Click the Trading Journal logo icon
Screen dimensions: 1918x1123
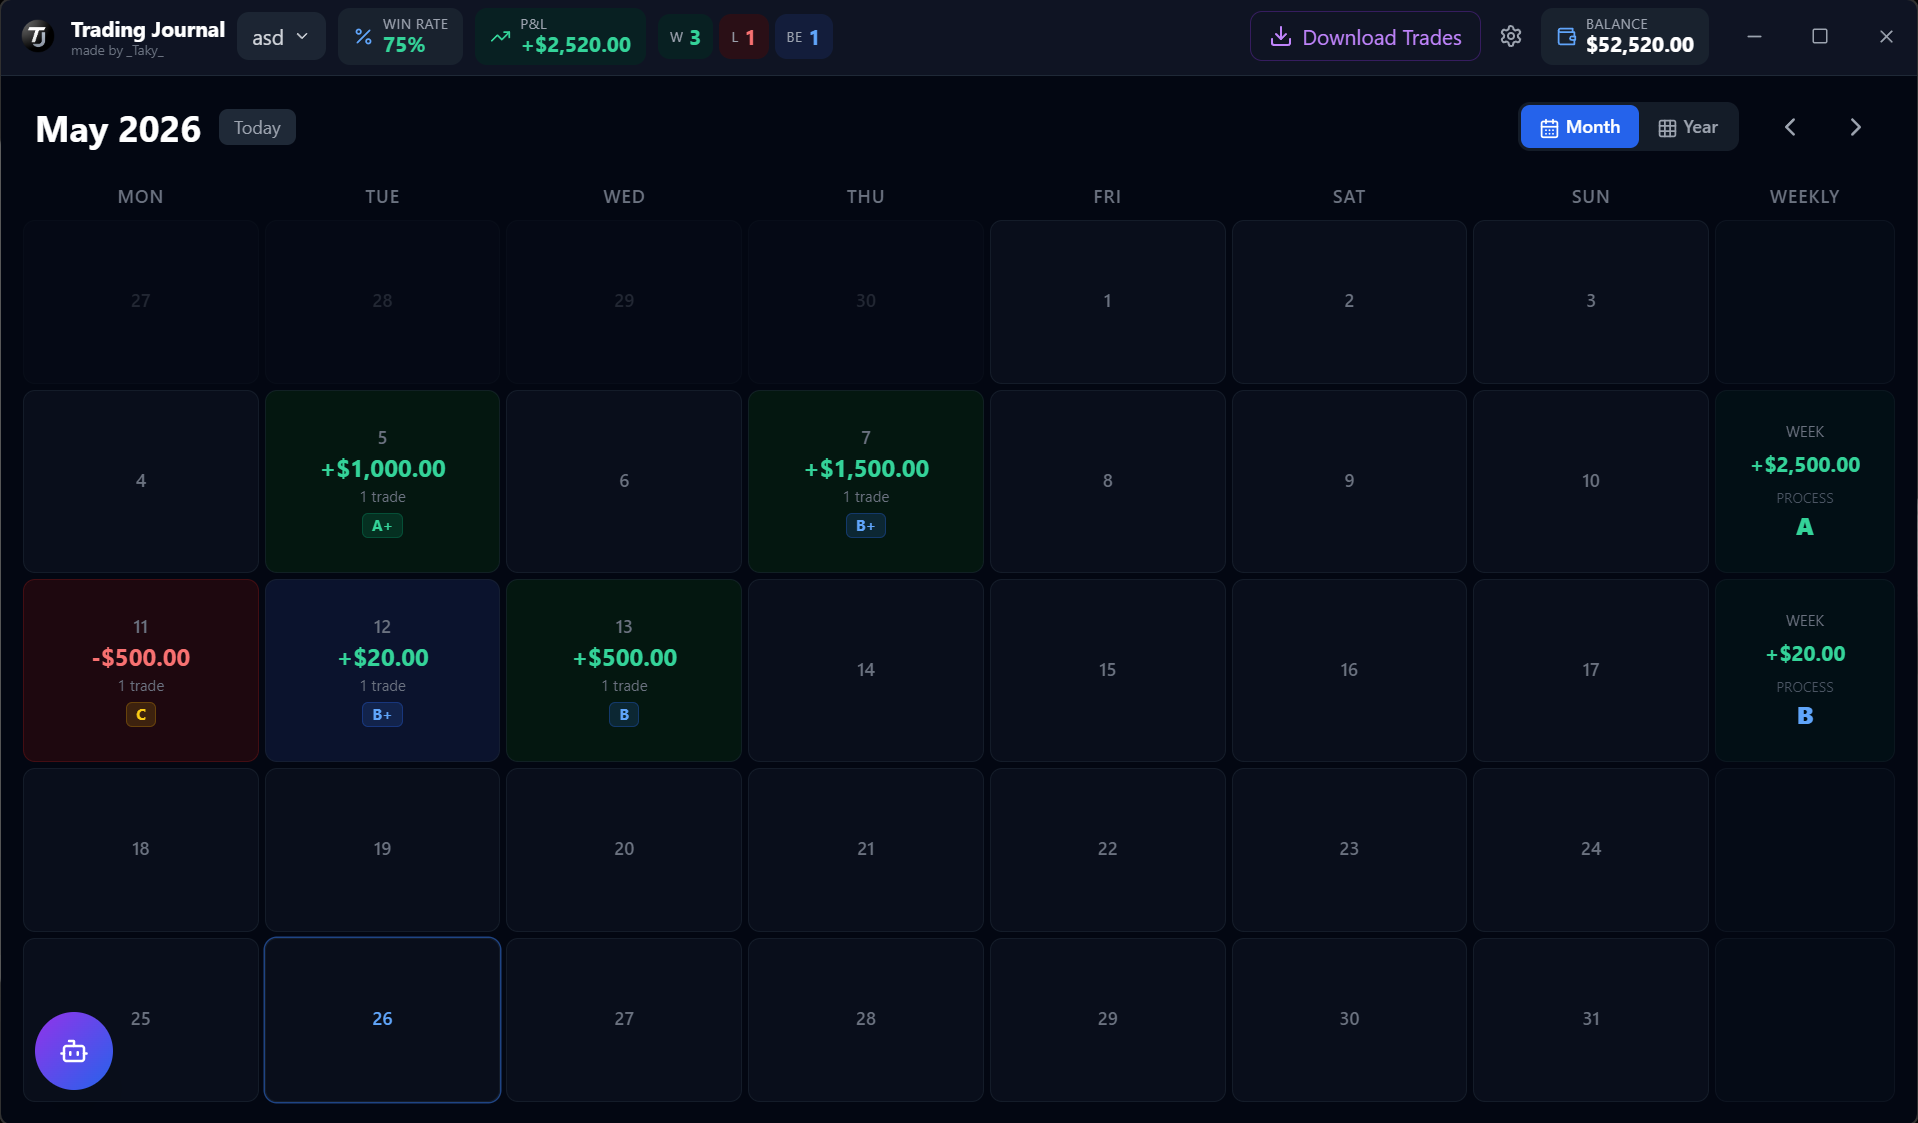(x=38, y=37)
